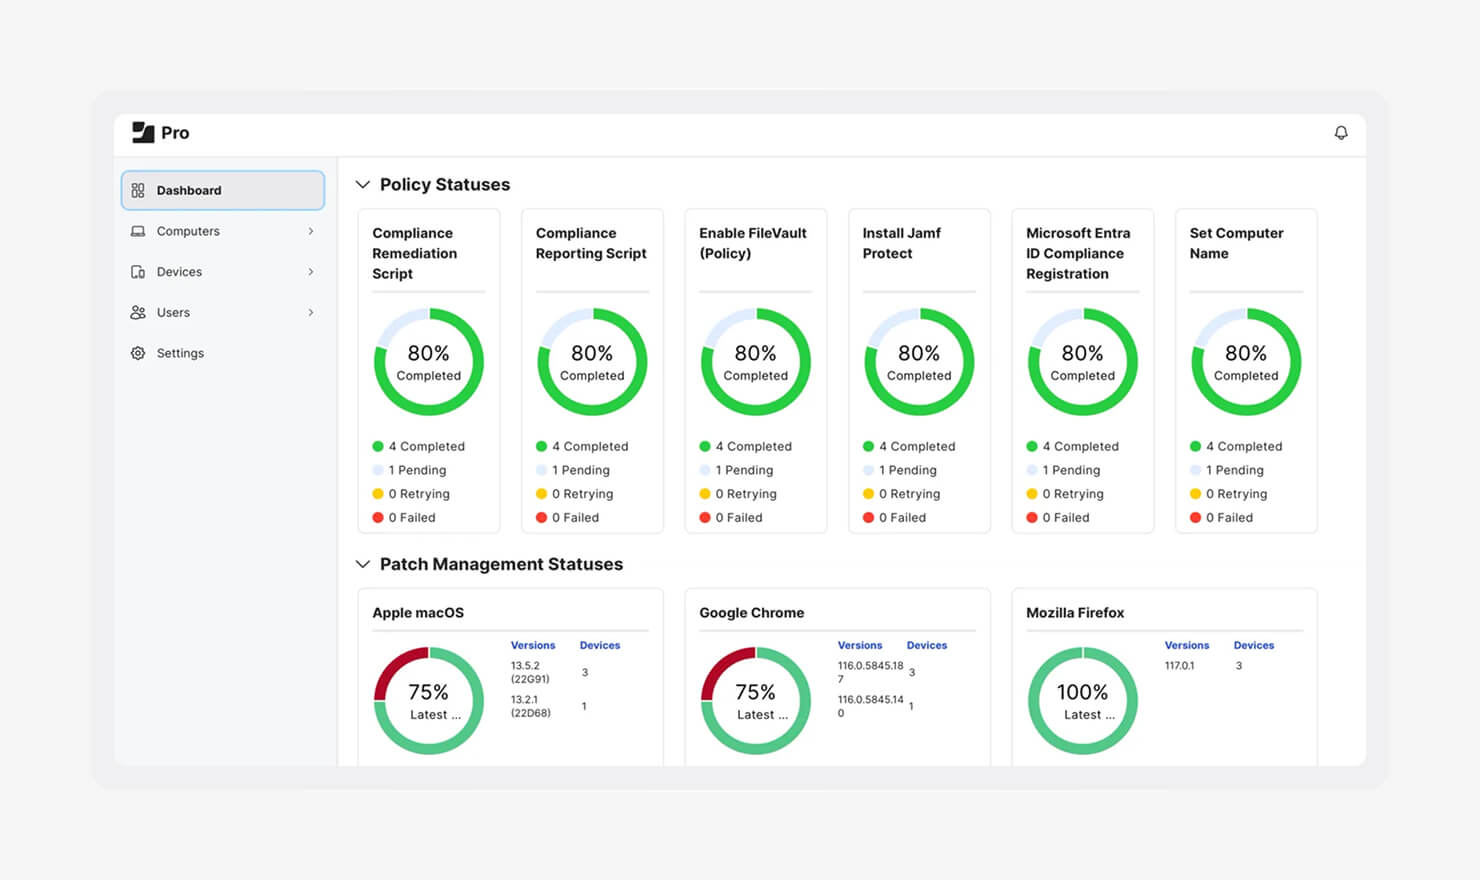The height and width of the screenshot is (880, 1480).
Task: Click the Mozilla Firefox 100% Latest ring
Action: pos(1083,701)
